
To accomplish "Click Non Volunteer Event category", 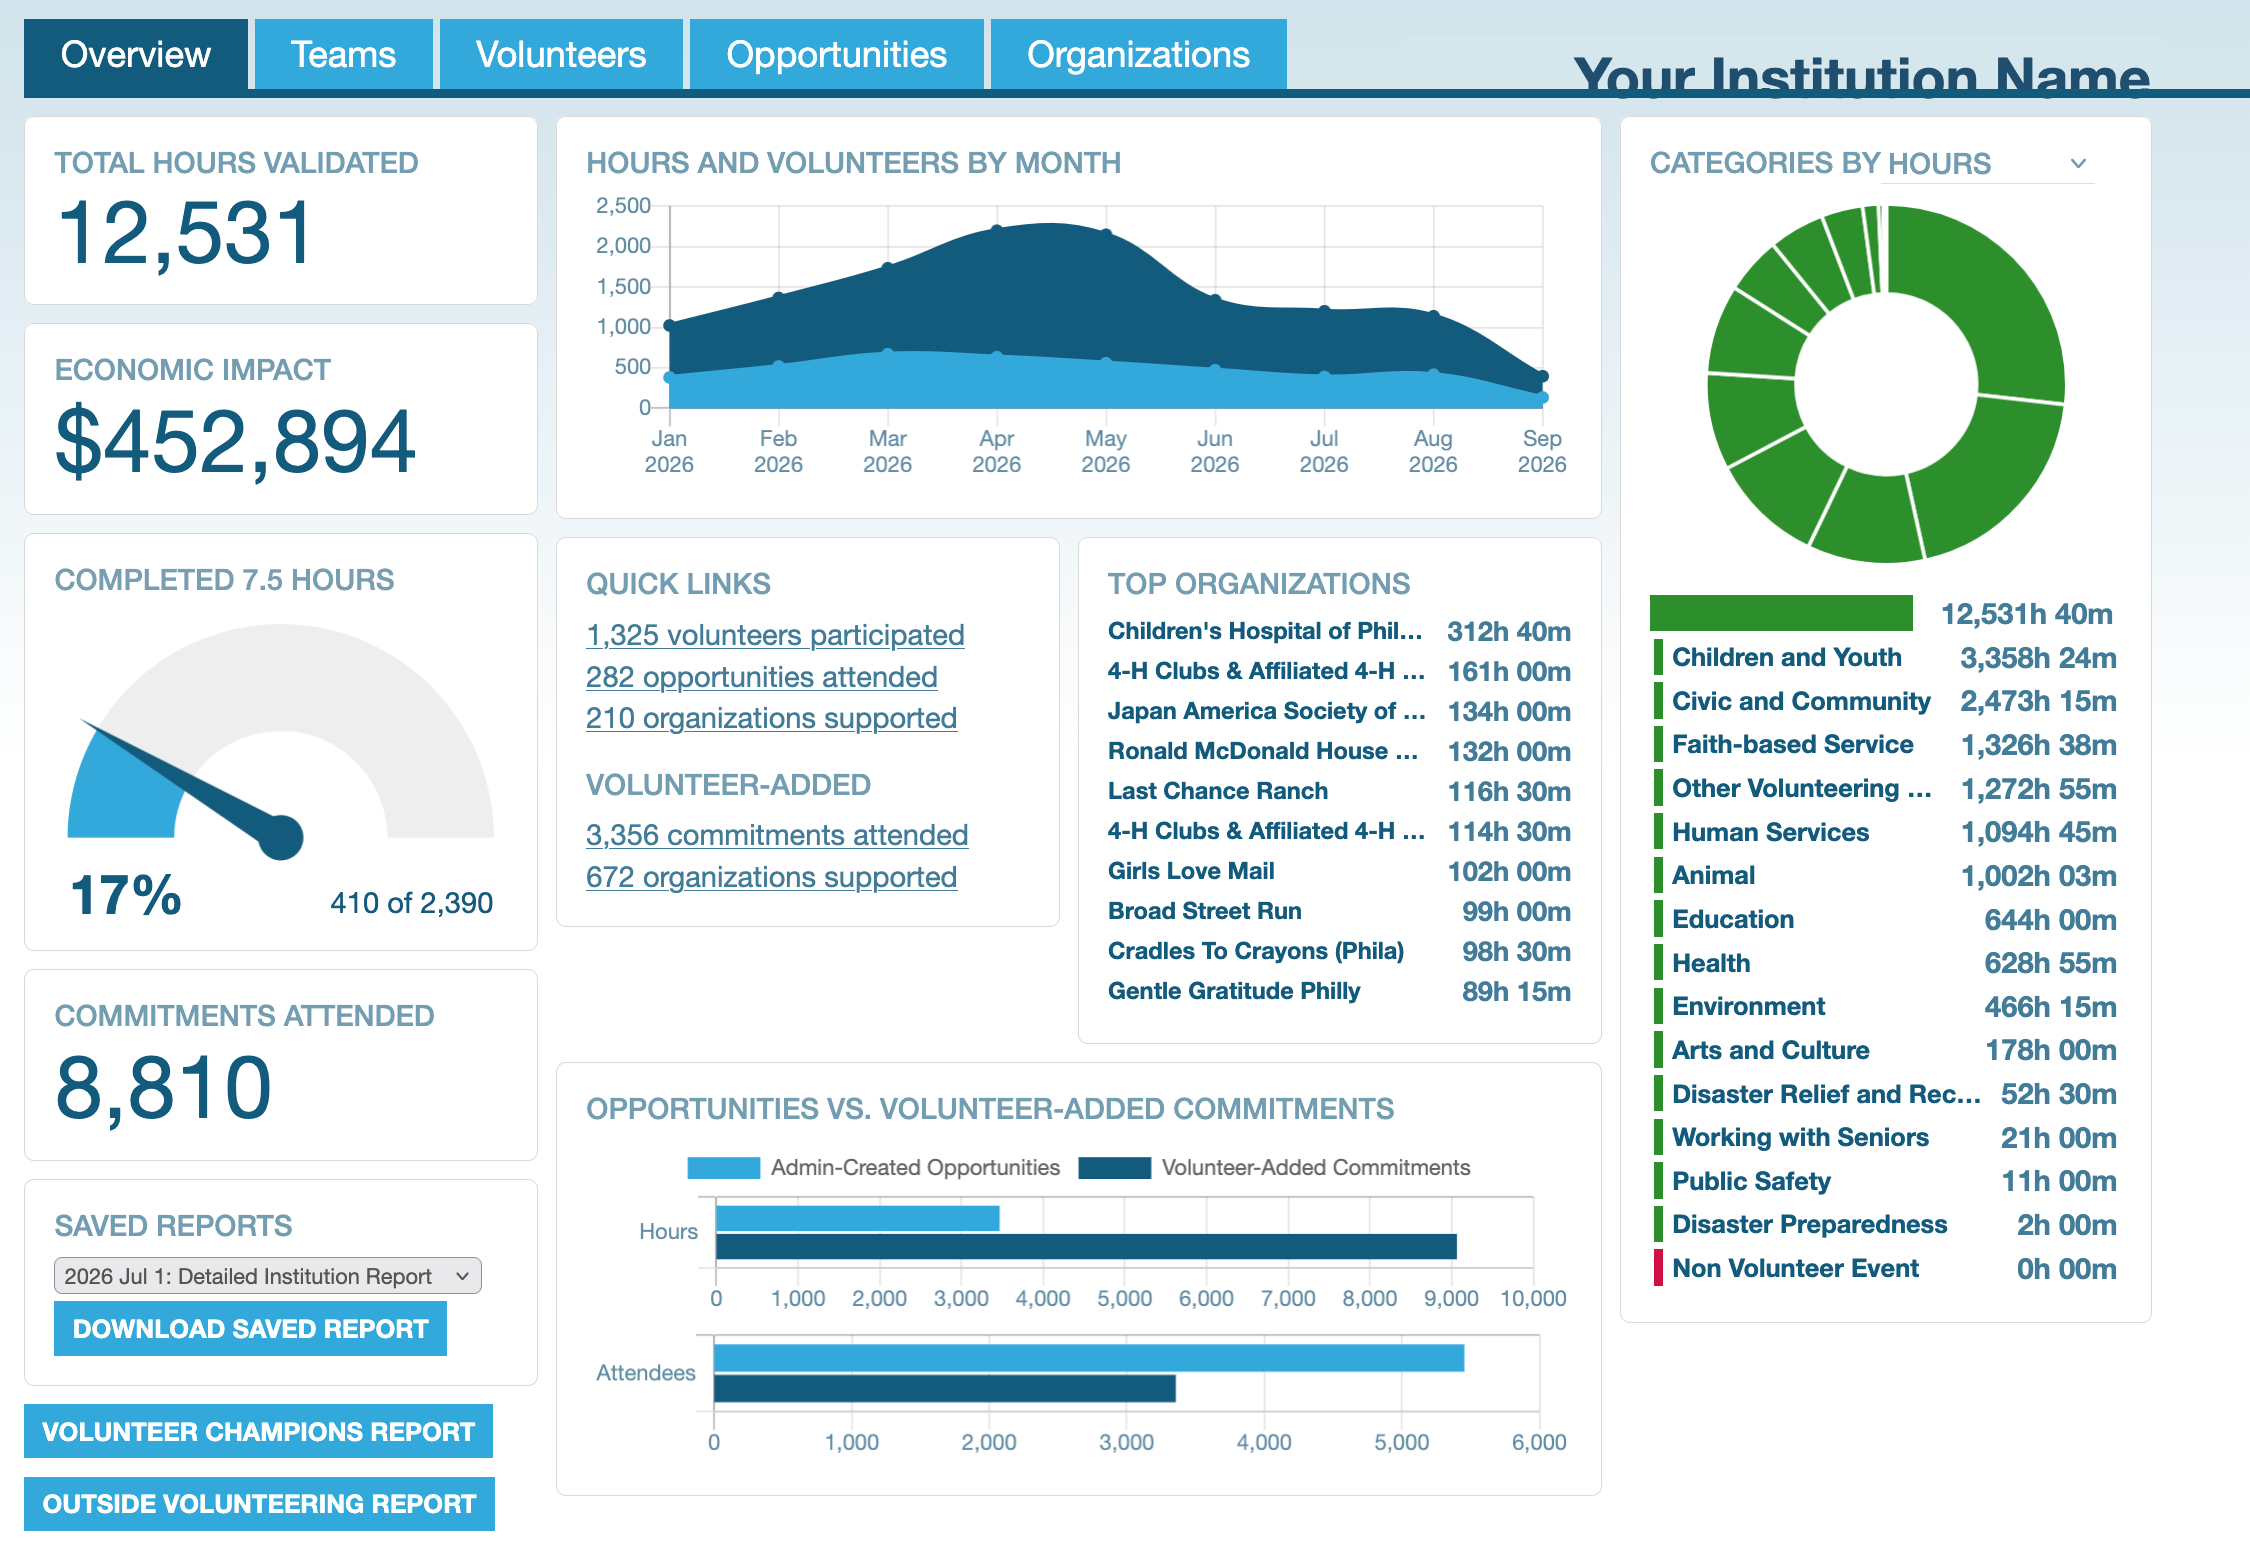I will coord(1885,1269).
